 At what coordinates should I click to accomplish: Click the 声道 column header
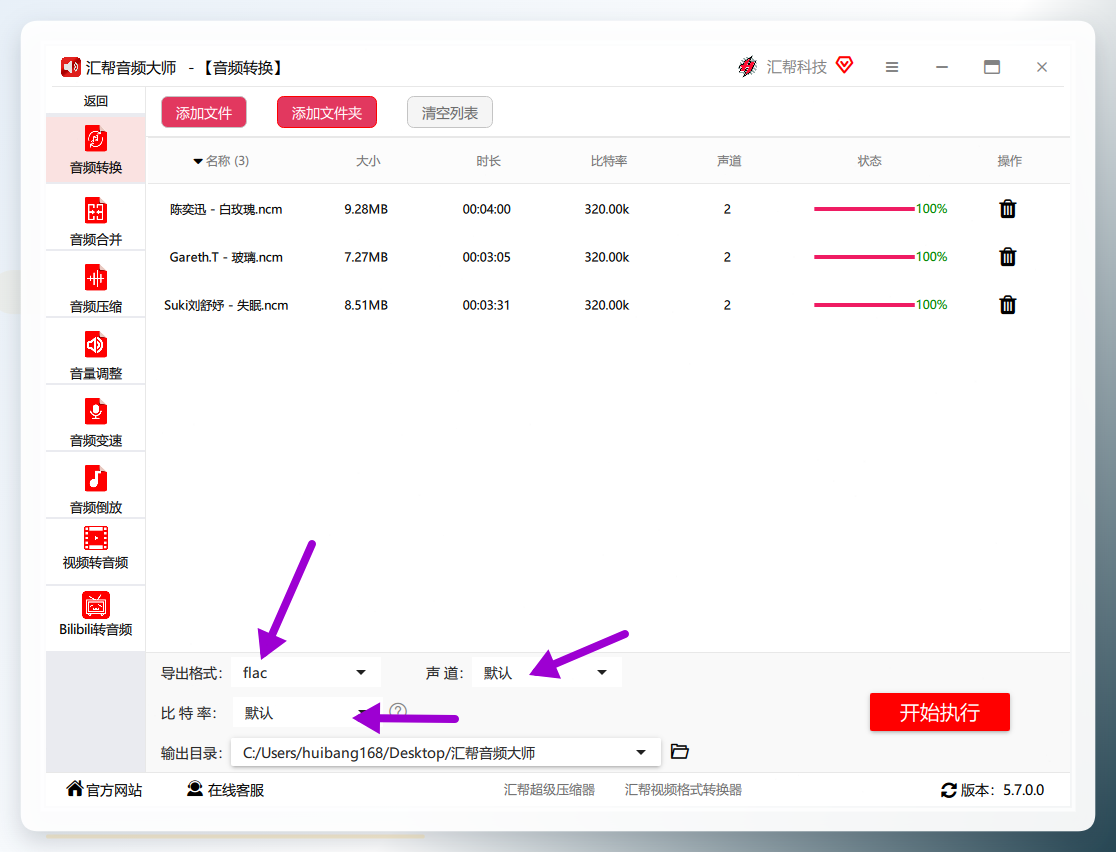click(x=729, y=161)
